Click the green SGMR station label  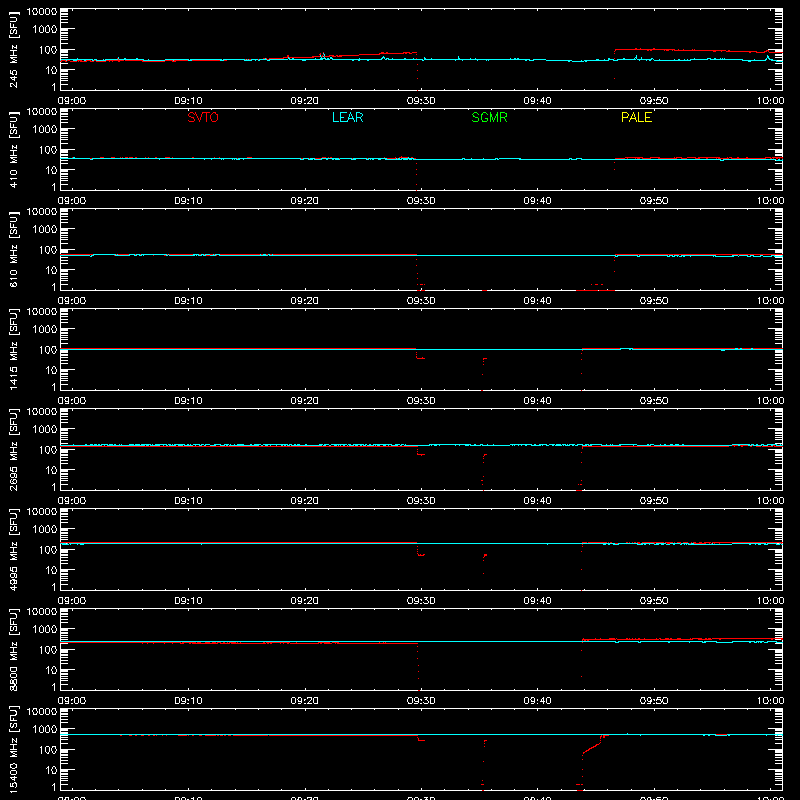(x=489, y=117)
